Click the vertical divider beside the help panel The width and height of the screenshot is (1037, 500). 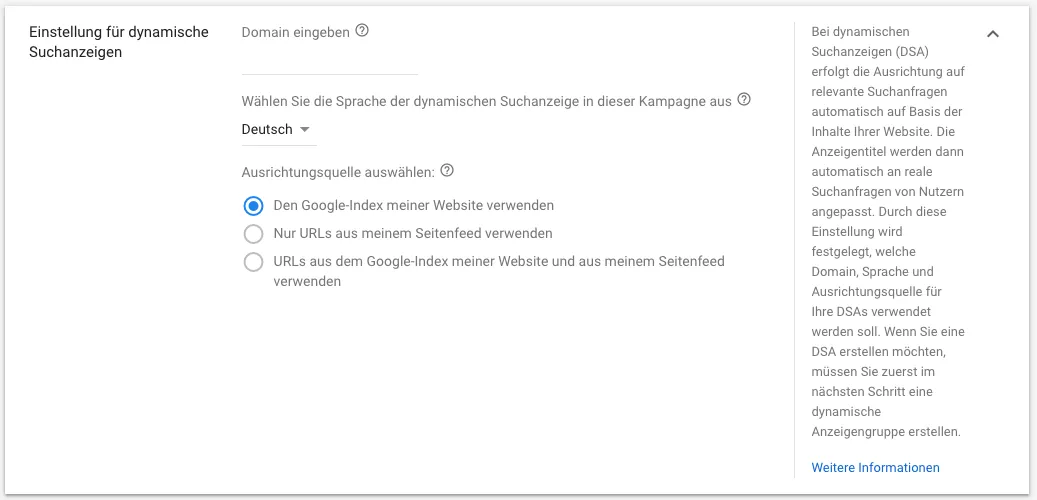coord(794,250)
